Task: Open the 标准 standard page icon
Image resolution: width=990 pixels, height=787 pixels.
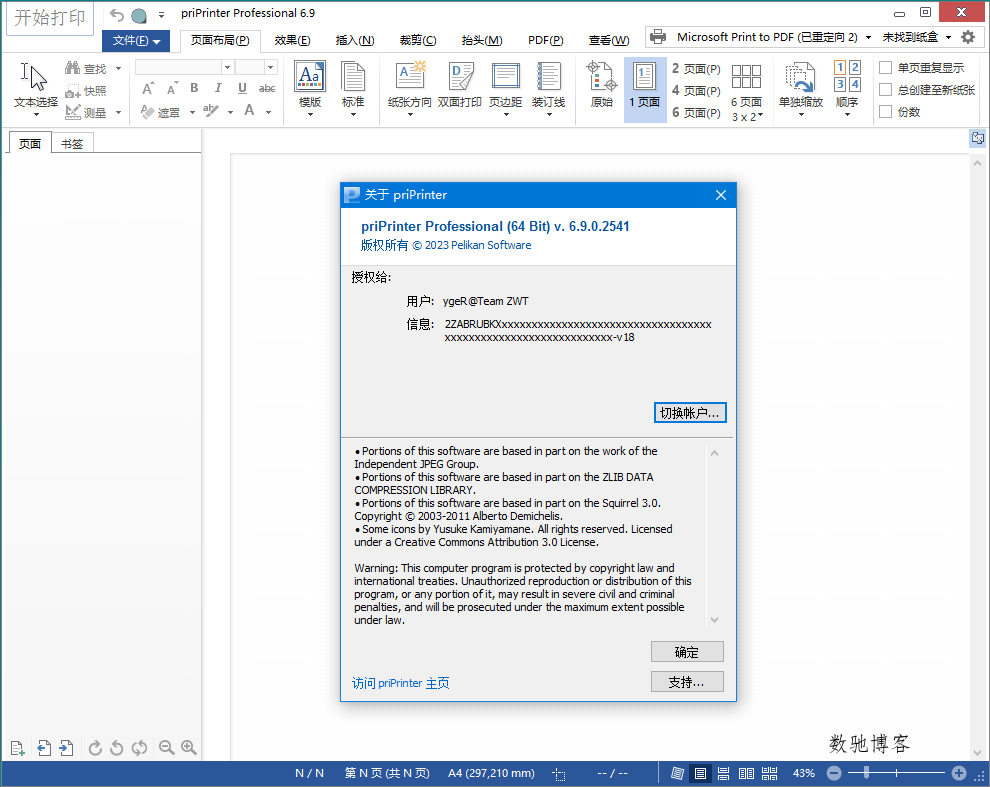Action: point(353,88)
